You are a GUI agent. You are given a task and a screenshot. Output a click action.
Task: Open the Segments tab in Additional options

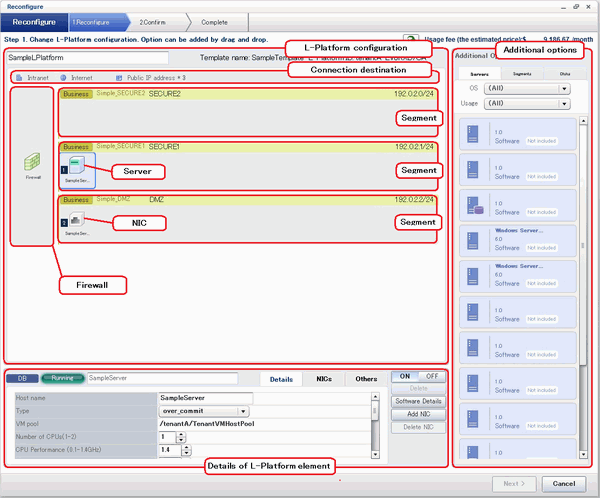click(x=520, y=74)
